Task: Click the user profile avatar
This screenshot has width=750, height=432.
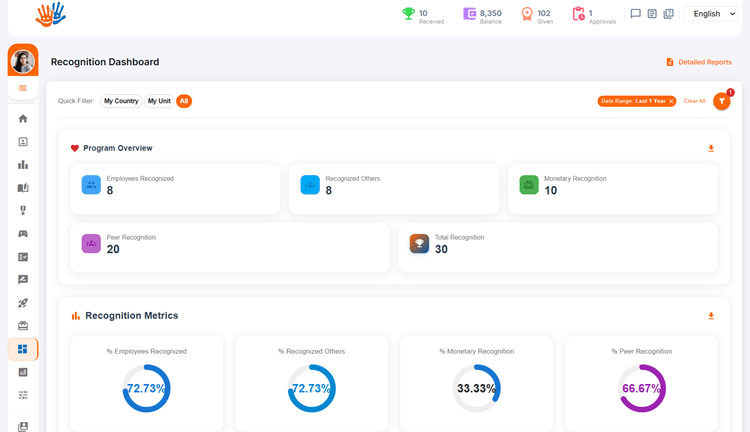Action: (22, 62)
